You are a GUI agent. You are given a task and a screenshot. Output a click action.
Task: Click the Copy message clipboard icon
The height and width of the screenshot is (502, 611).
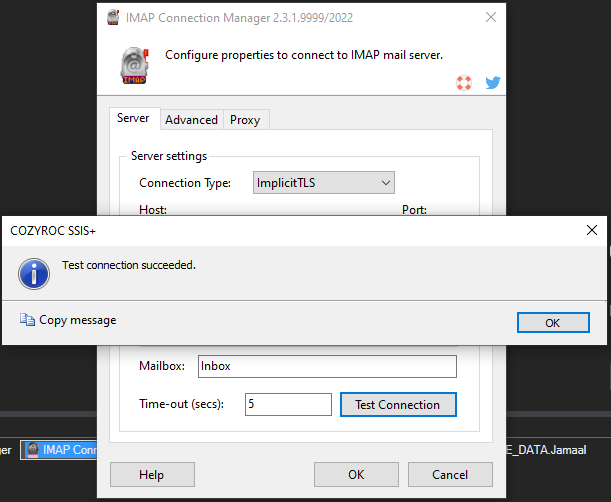27,321
